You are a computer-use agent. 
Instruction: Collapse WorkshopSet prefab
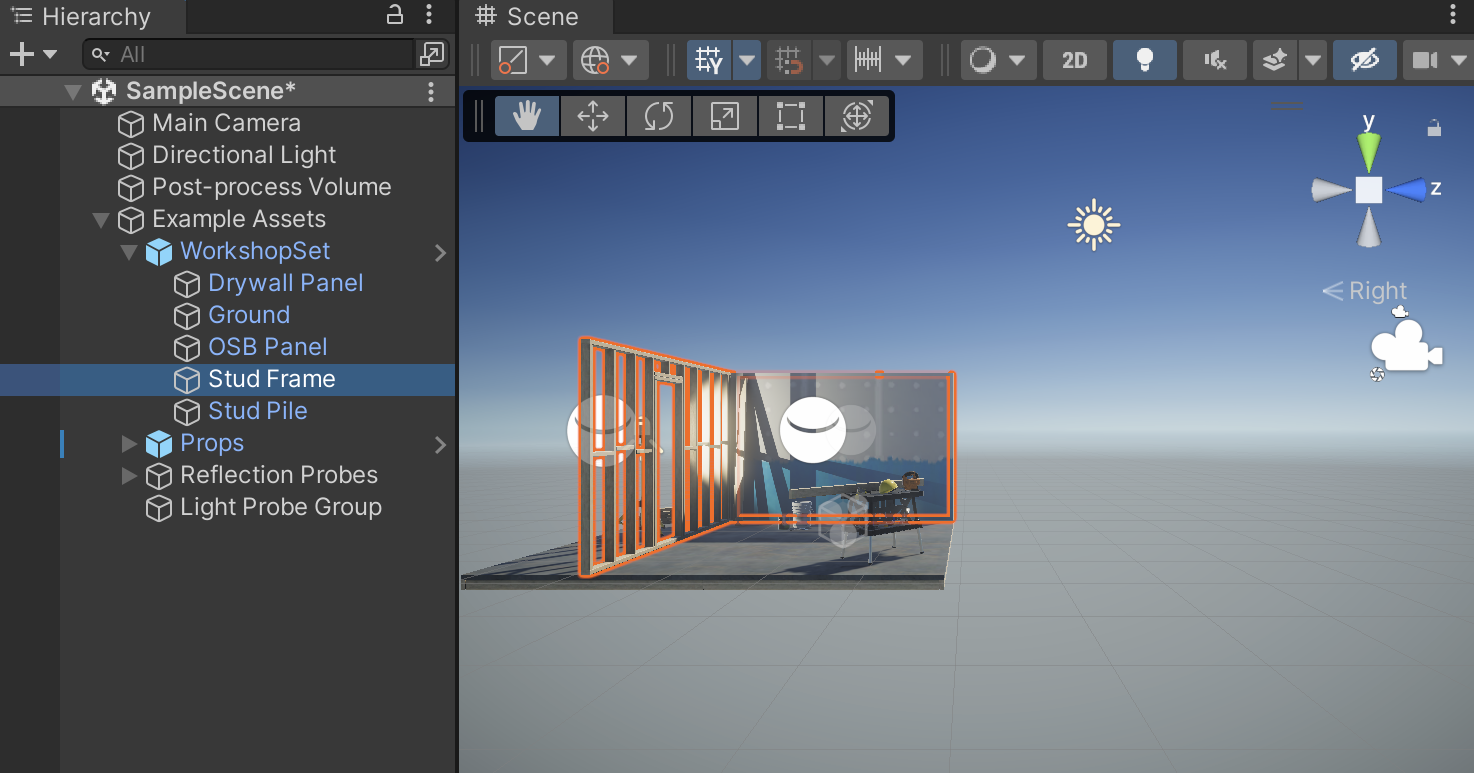click(x=128, y=251)
